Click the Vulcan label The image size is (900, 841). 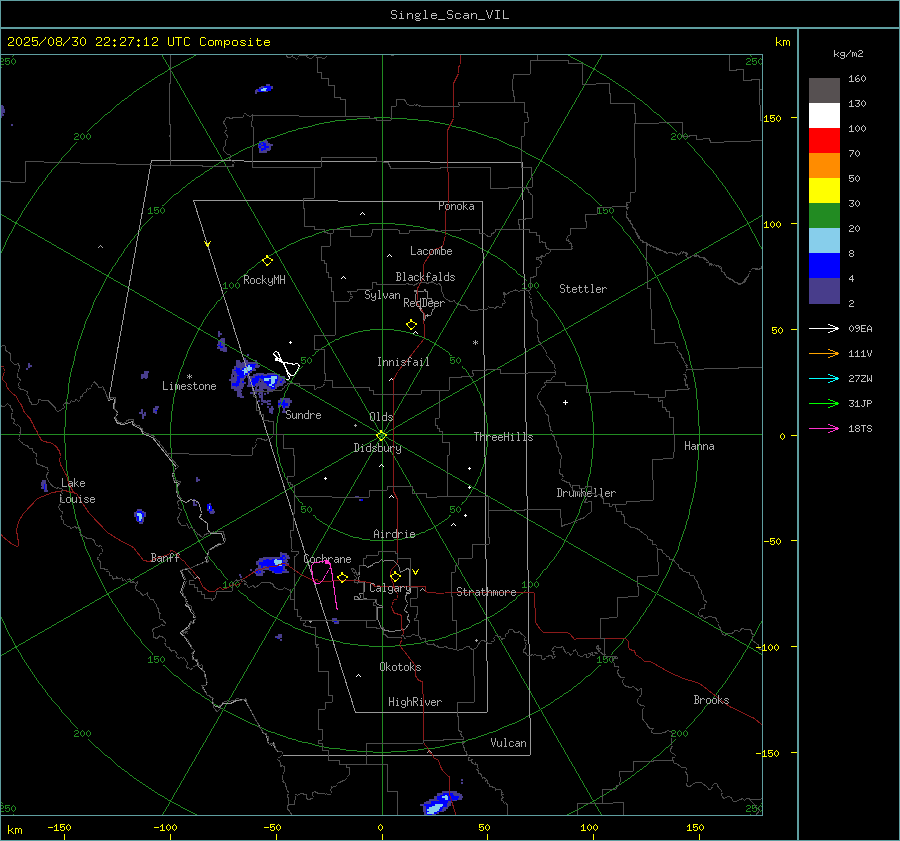(508, 743)
